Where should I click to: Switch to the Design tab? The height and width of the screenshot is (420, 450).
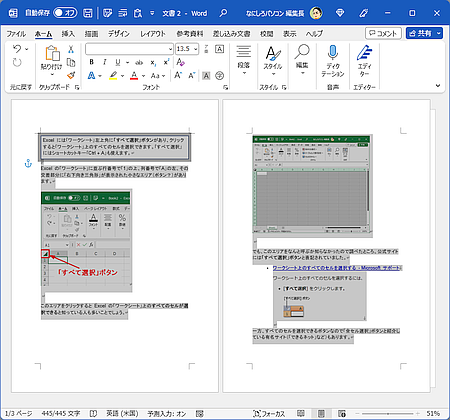pos(118,34)
